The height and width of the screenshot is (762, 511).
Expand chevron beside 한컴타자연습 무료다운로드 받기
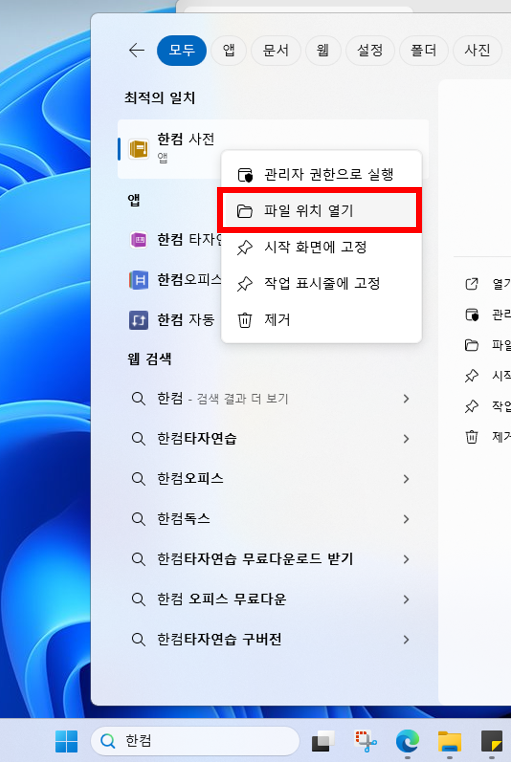pyautogui.click(x=406, y=559)
